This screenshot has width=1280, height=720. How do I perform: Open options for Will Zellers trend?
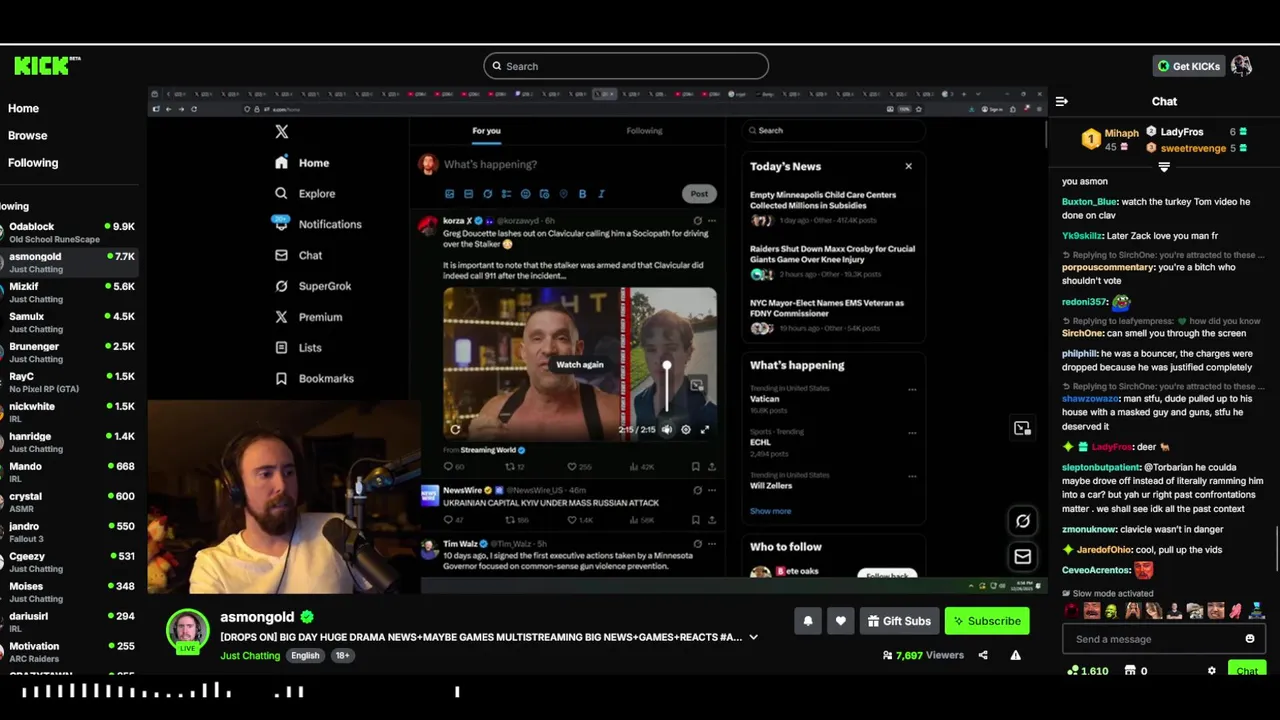[x=912, y=477]
